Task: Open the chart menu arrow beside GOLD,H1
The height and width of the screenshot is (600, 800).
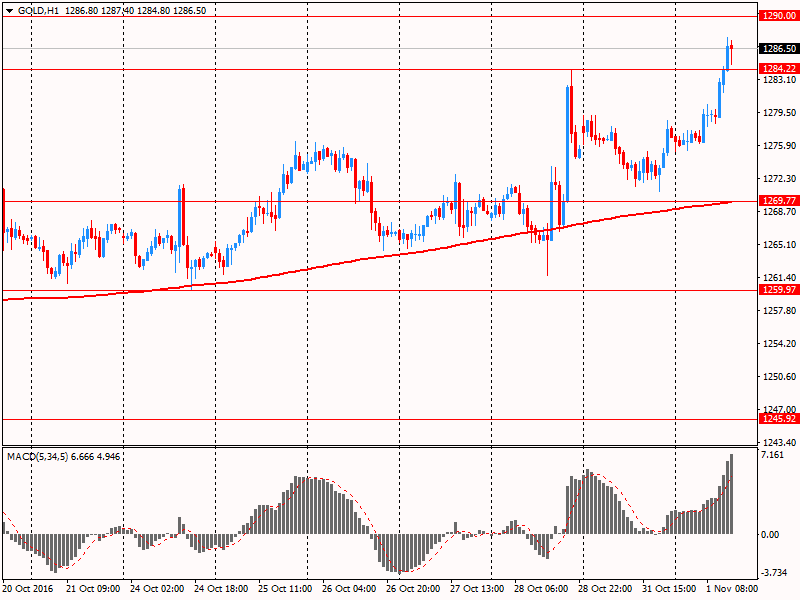Action: [10, 11]
